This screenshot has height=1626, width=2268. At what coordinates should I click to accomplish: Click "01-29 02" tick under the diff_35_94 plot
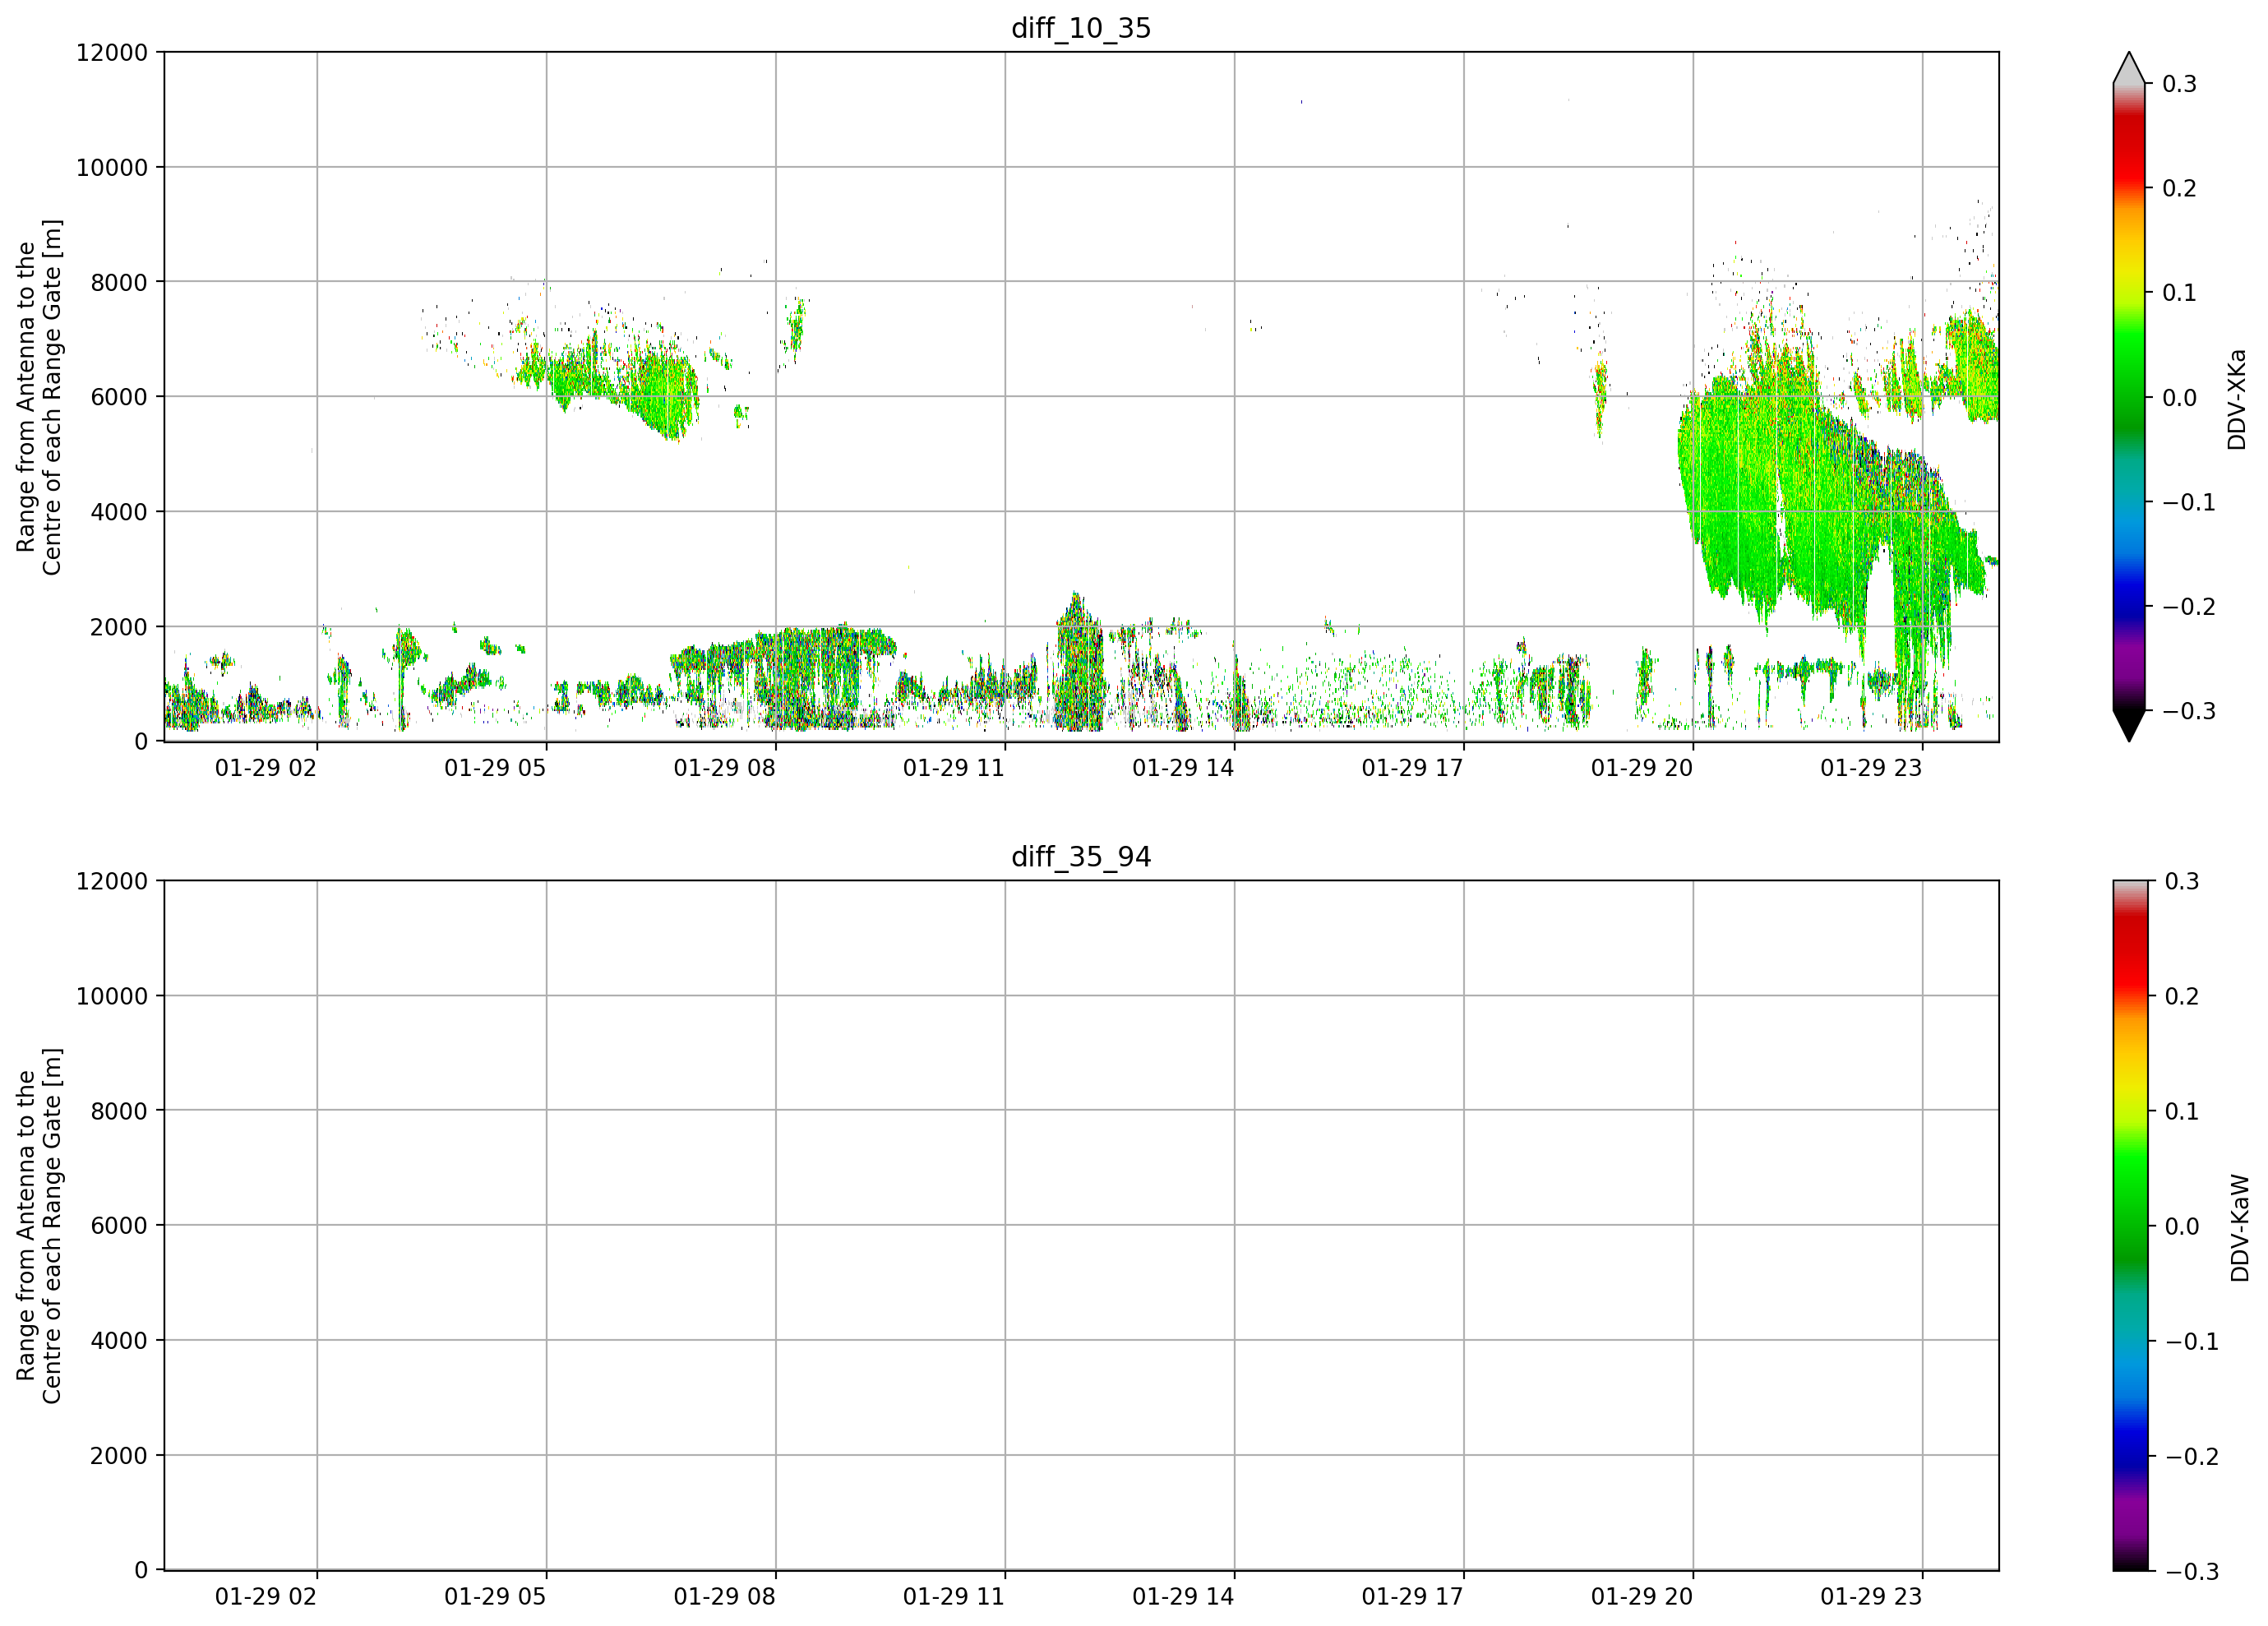tap(266, 1597)
